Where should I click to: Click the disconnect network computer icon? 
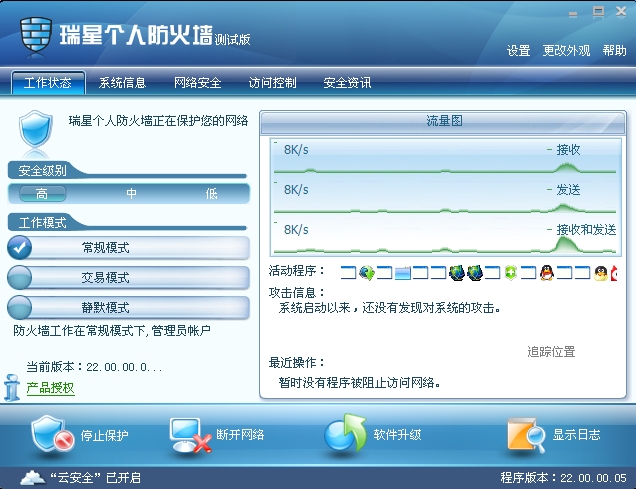[x=190, y=435]
